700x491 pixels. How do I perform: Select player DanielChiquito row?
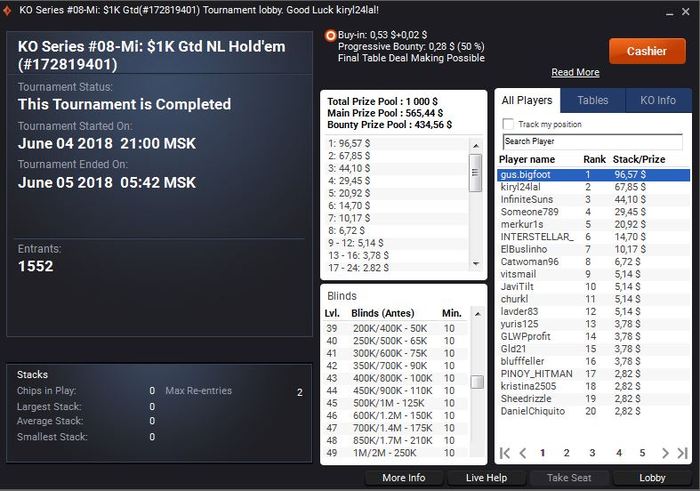coord(593,411)
